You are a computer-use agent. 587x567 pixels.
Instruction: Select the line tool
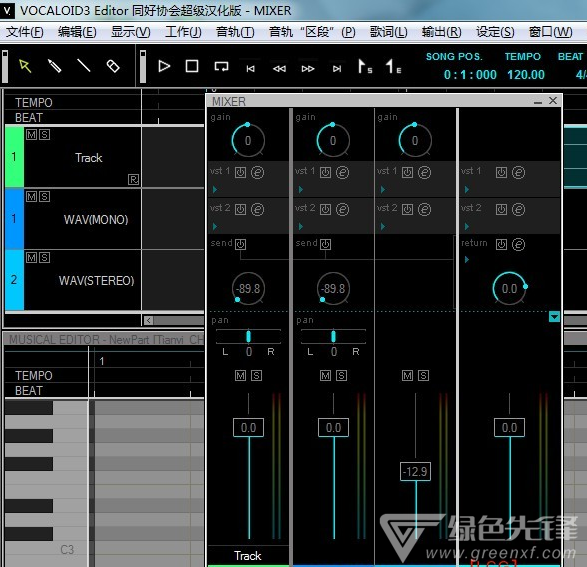tap(83, 66)
